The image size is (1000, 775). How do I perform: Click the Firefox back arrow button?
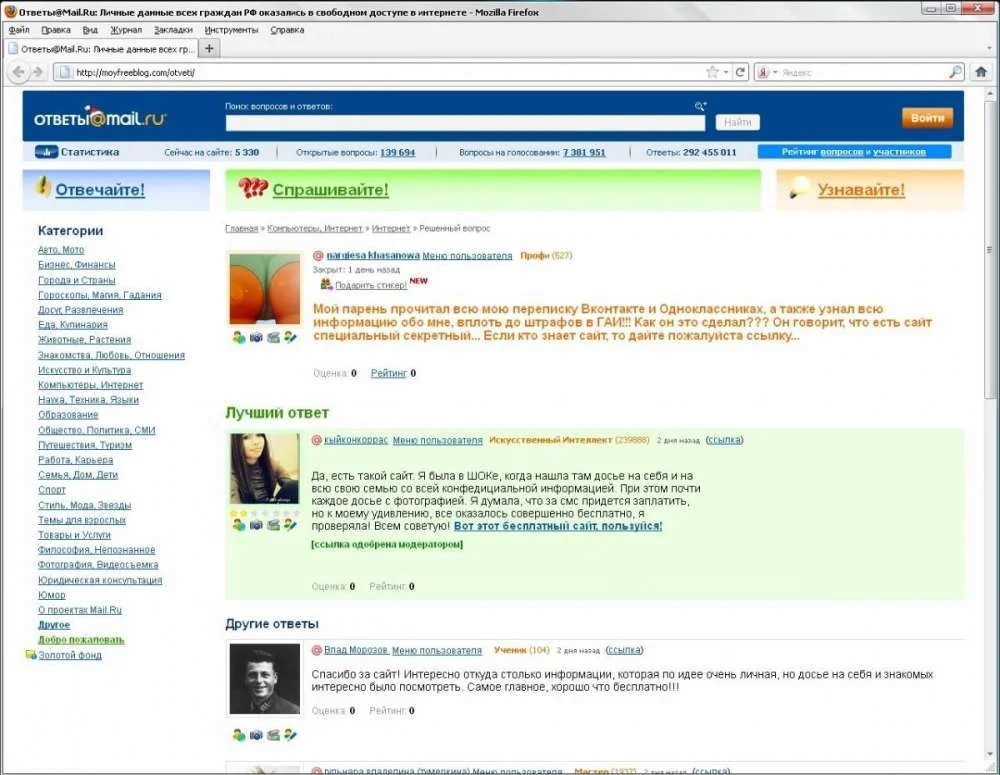[18, 72]
